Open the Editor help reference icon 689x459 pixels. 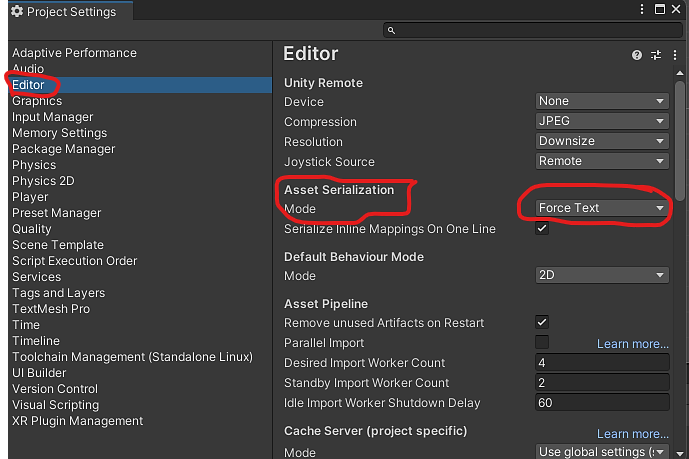tap(638, 55)
